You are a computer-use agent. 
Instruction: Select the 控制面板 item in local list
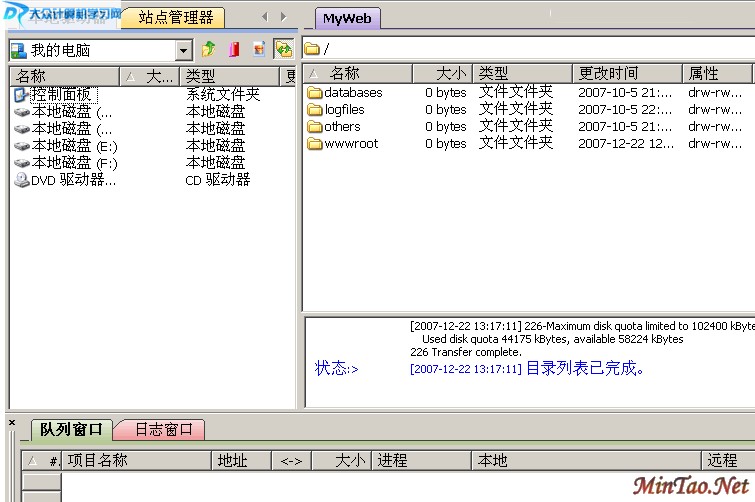coord(61,94)
